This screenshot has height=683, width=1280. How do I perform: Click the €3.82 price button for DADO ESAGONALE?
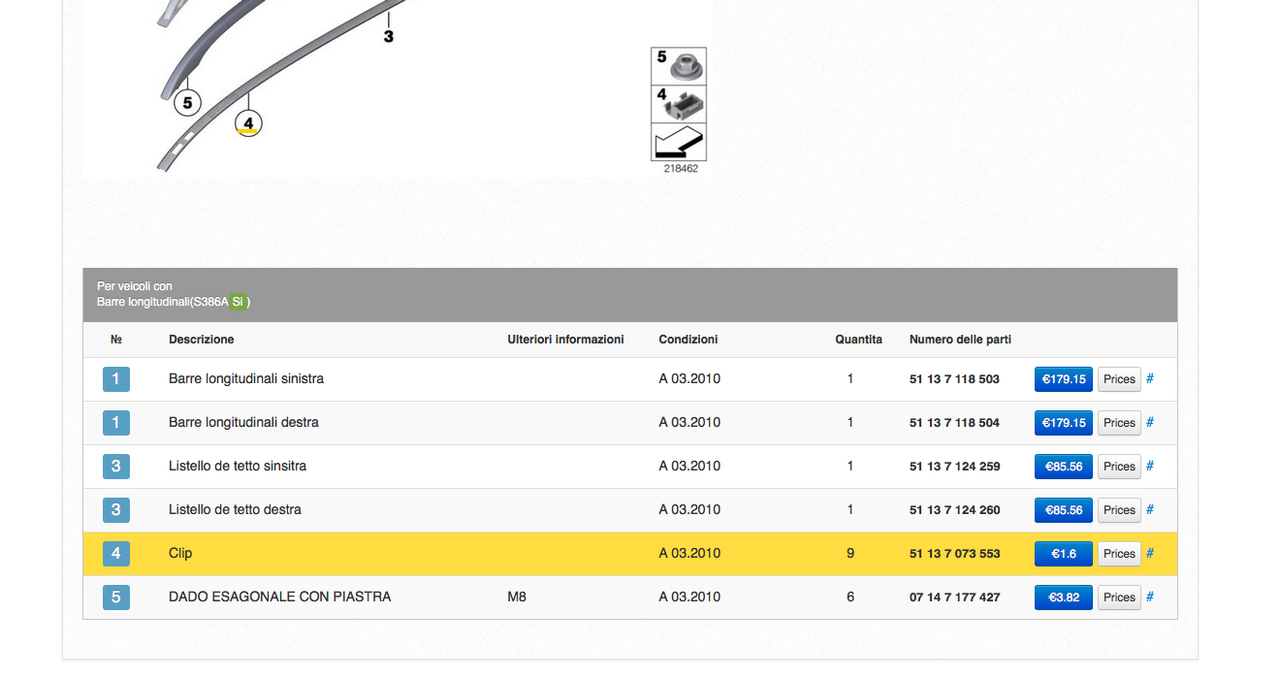(1063, 597)
